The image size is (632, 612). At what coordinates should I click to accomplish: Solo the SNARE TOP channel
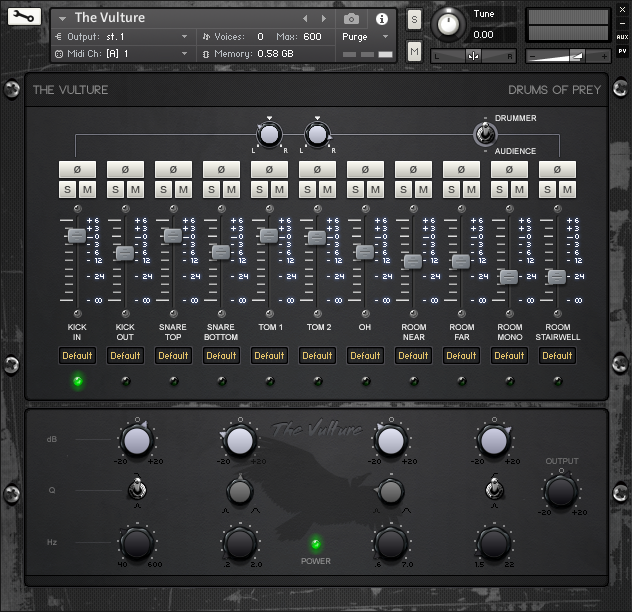(x=164, y=190)
